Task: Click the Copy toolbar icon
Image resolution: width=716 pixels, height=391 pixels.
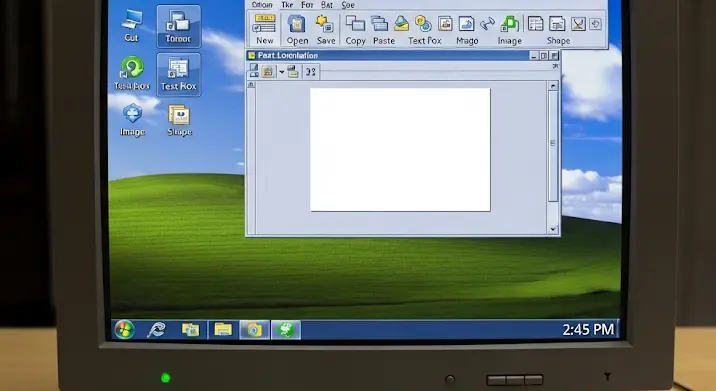Action: pos(355,24)
